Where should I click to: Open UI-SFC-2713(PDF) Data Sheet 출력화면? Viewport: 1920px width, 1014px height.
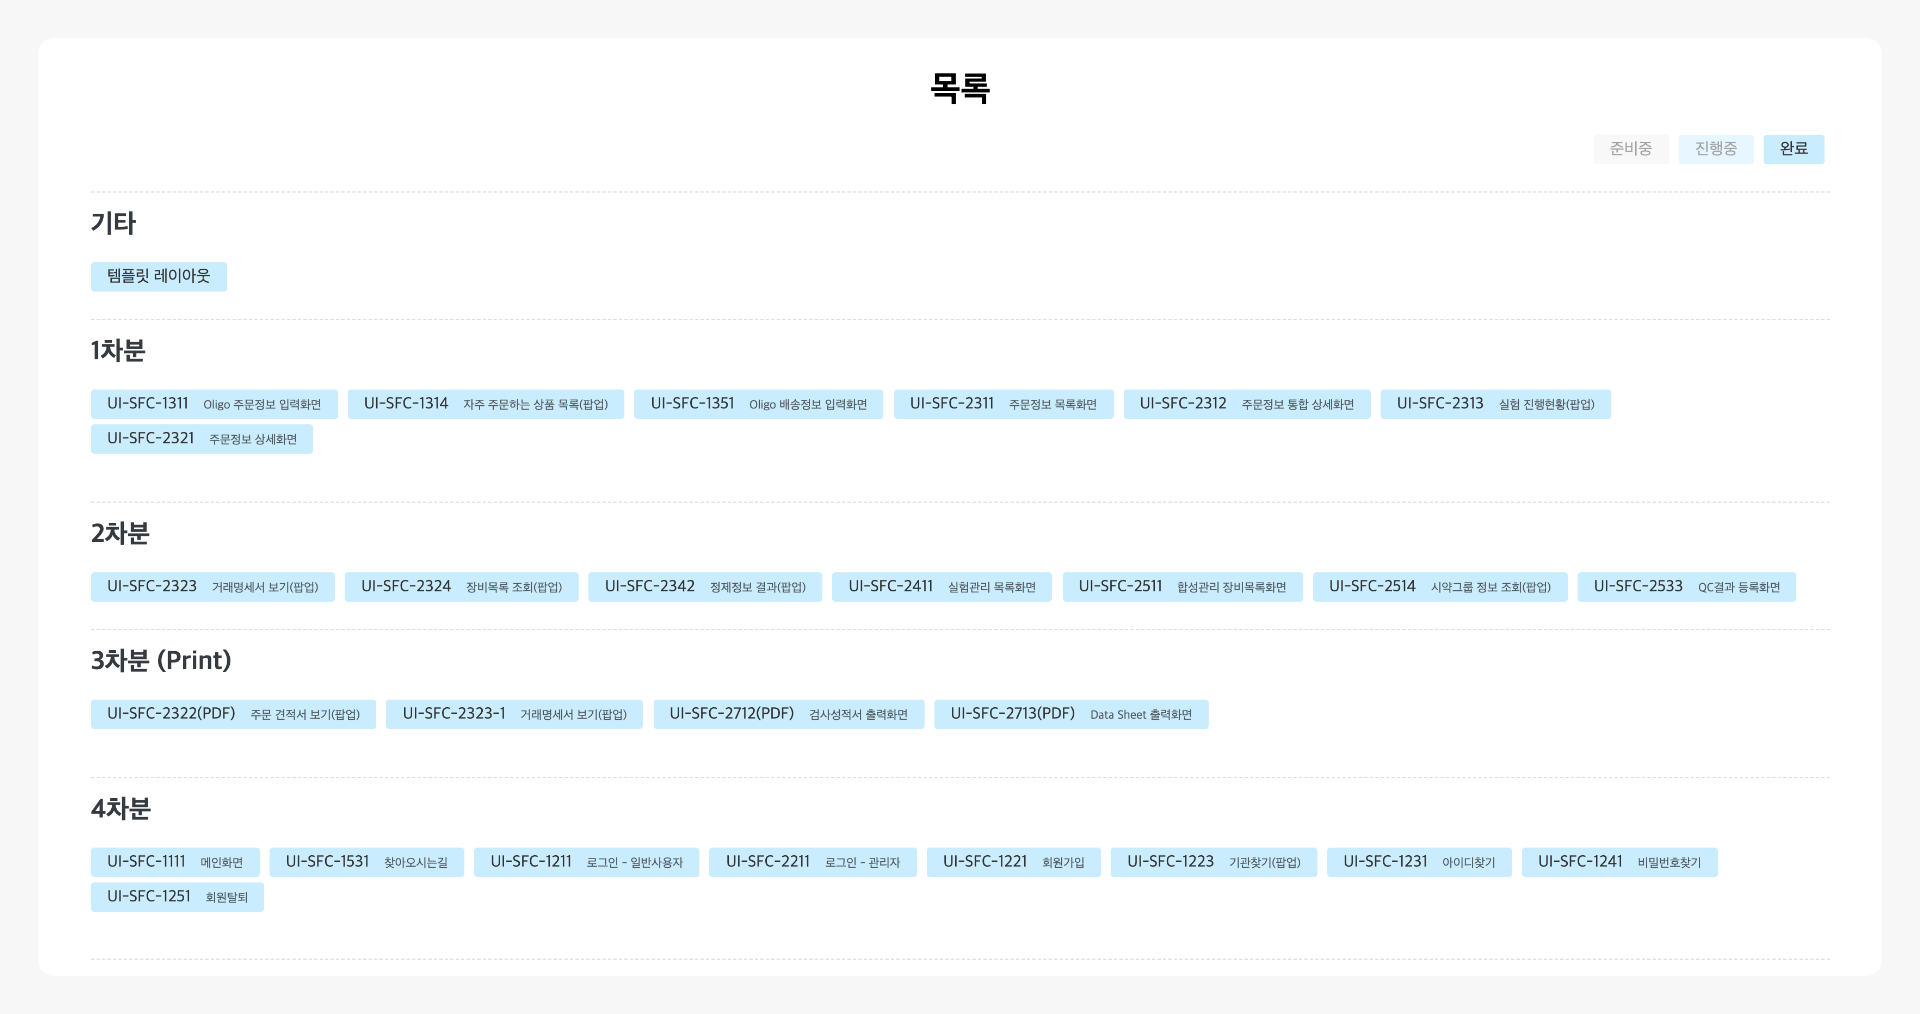coord(1071,714)
